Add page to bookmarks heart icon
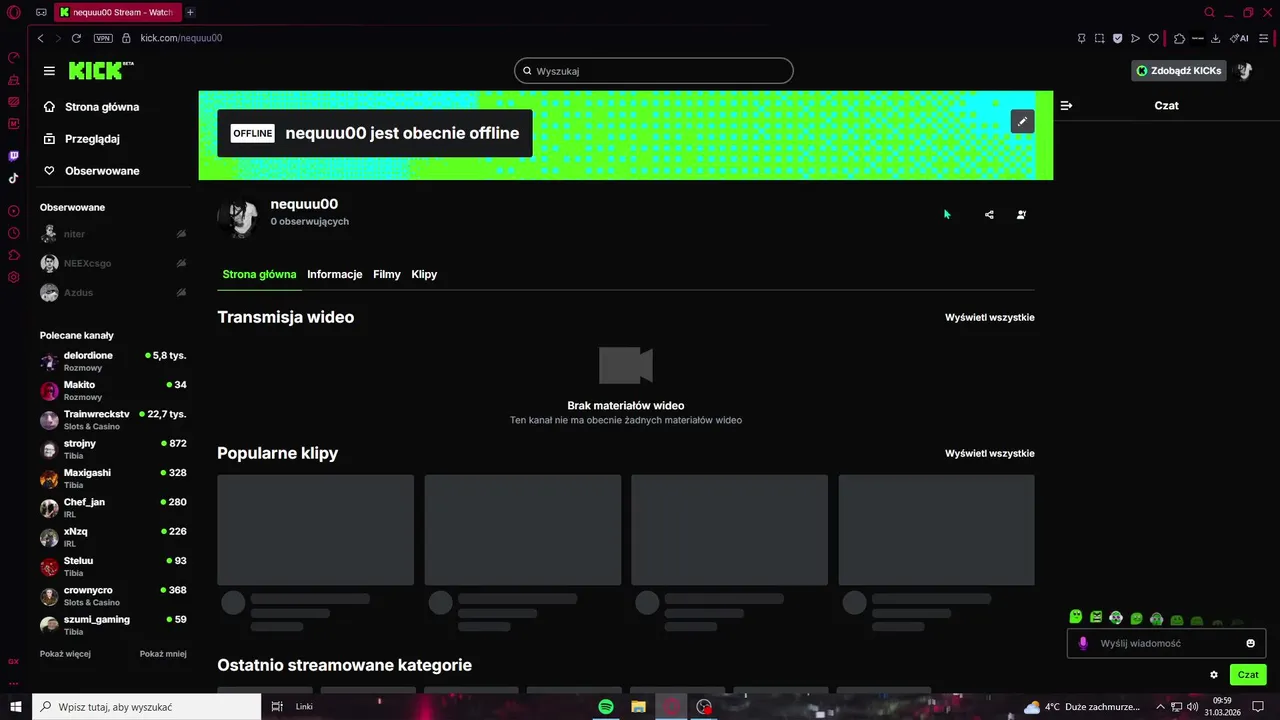This screenshot has width=1280, height=720. click(x=1153, y=38)
